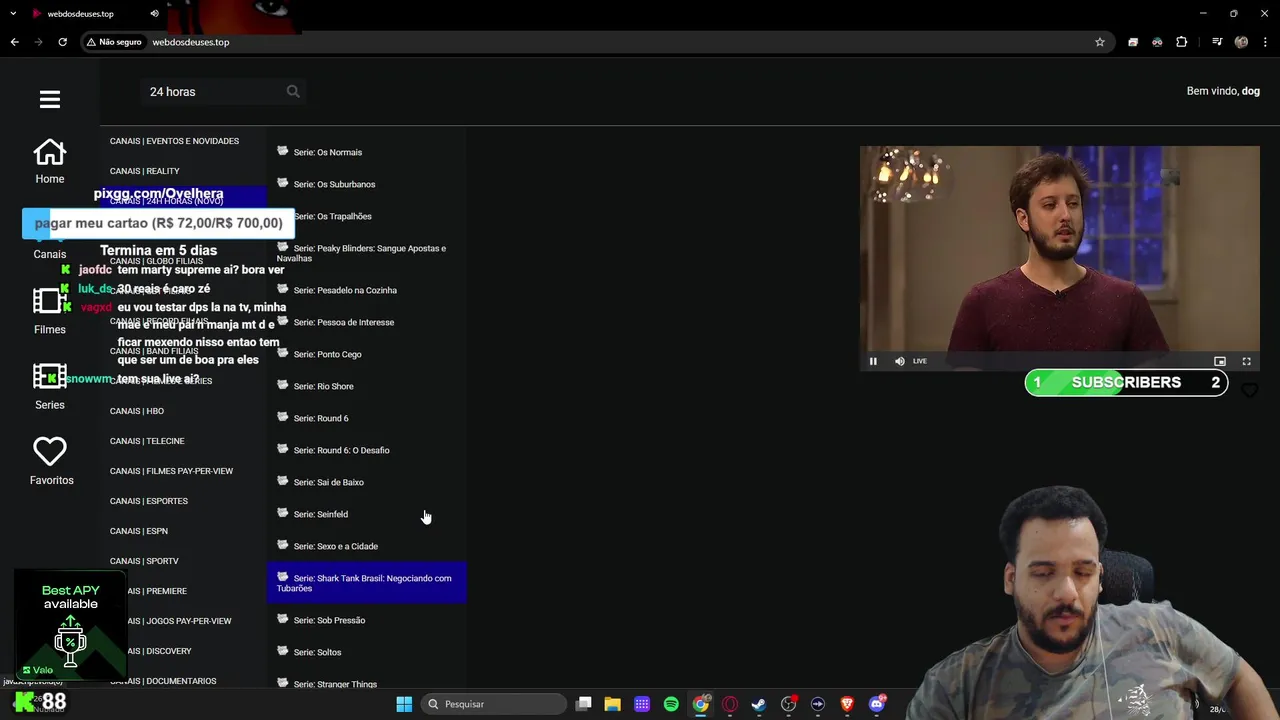Play 'Serie: Pessoa de Interesse' channel

[366, 322]
